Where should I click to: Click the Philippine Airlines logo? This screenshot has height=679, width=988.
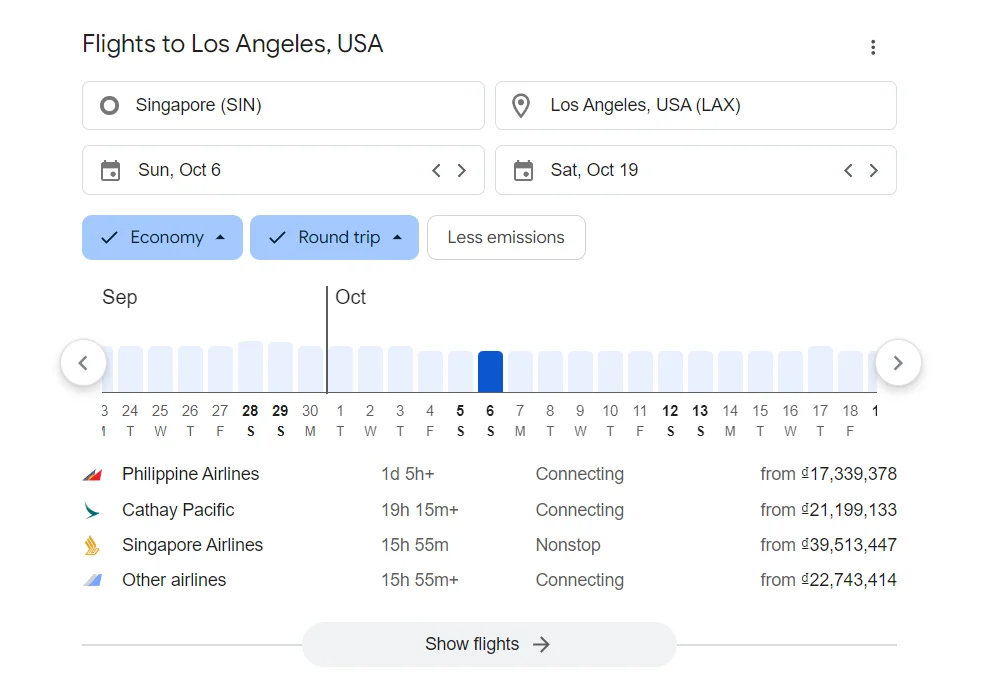(x=93, y=474)
